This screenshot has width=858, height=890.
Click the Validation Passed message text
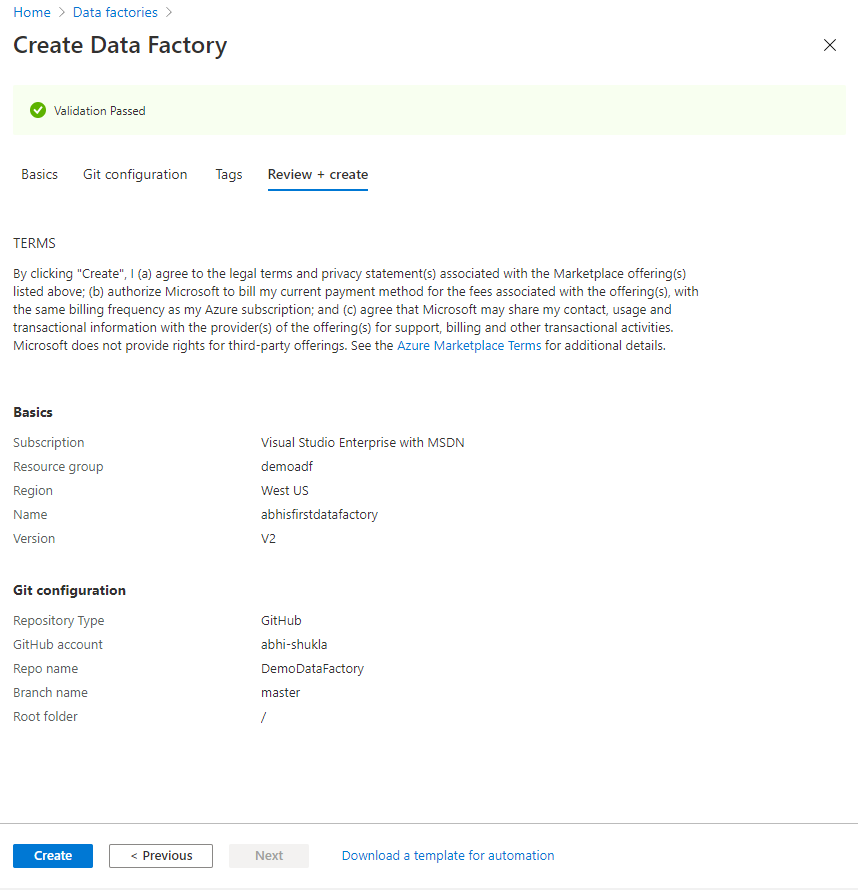pos(100,111)
